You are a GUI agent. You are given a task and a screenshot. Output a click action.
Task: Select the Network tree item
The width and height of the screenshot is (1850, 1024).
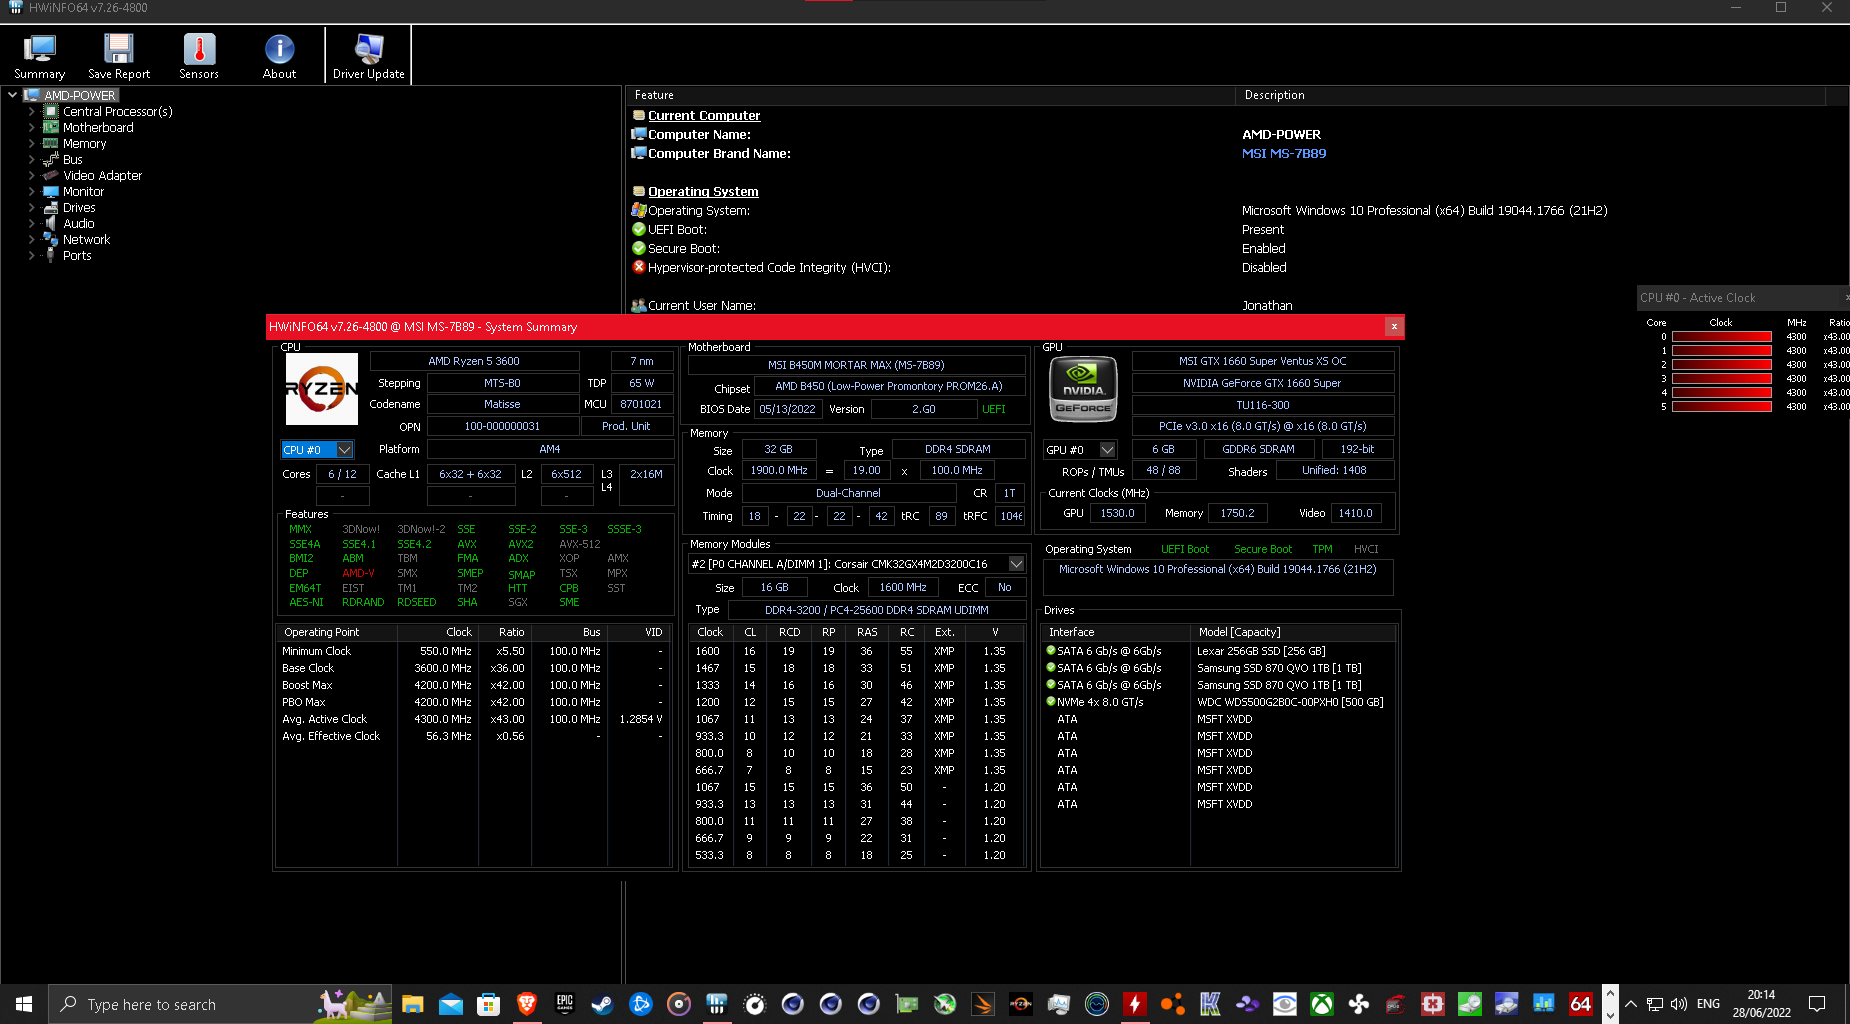(x=86, y=239)
